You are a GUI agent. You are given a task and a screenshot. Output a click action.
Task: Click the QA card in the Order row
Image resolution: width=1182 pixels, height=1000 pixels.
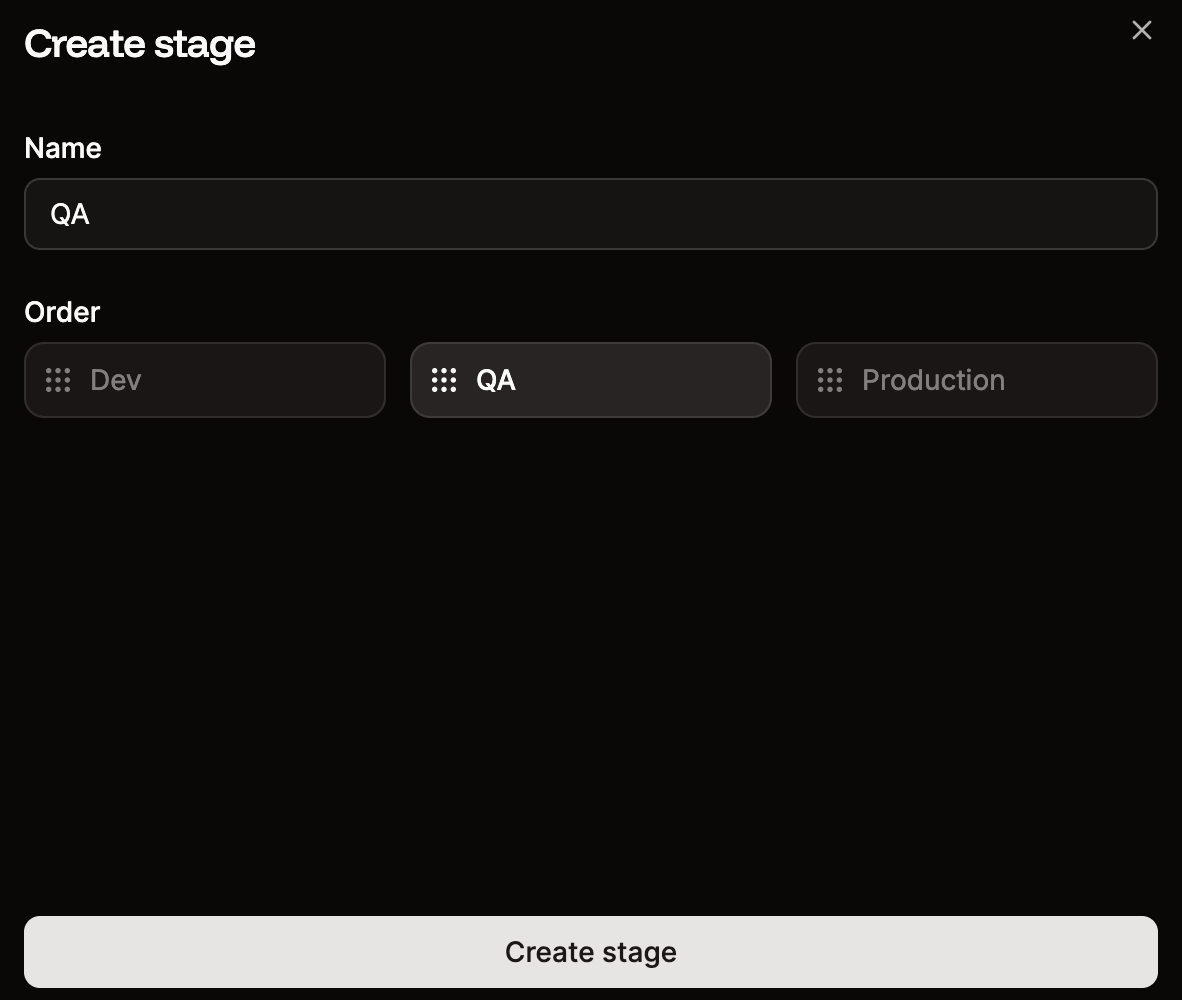[x=590, y=380]
